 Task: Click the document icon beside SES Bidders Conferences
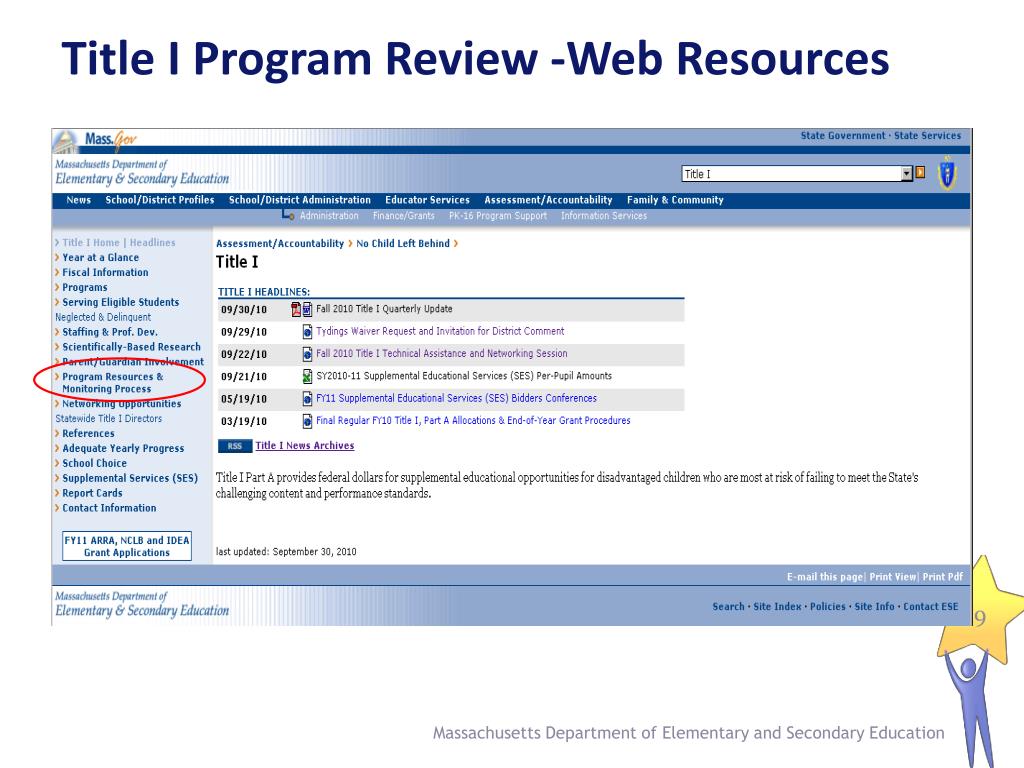307,398
